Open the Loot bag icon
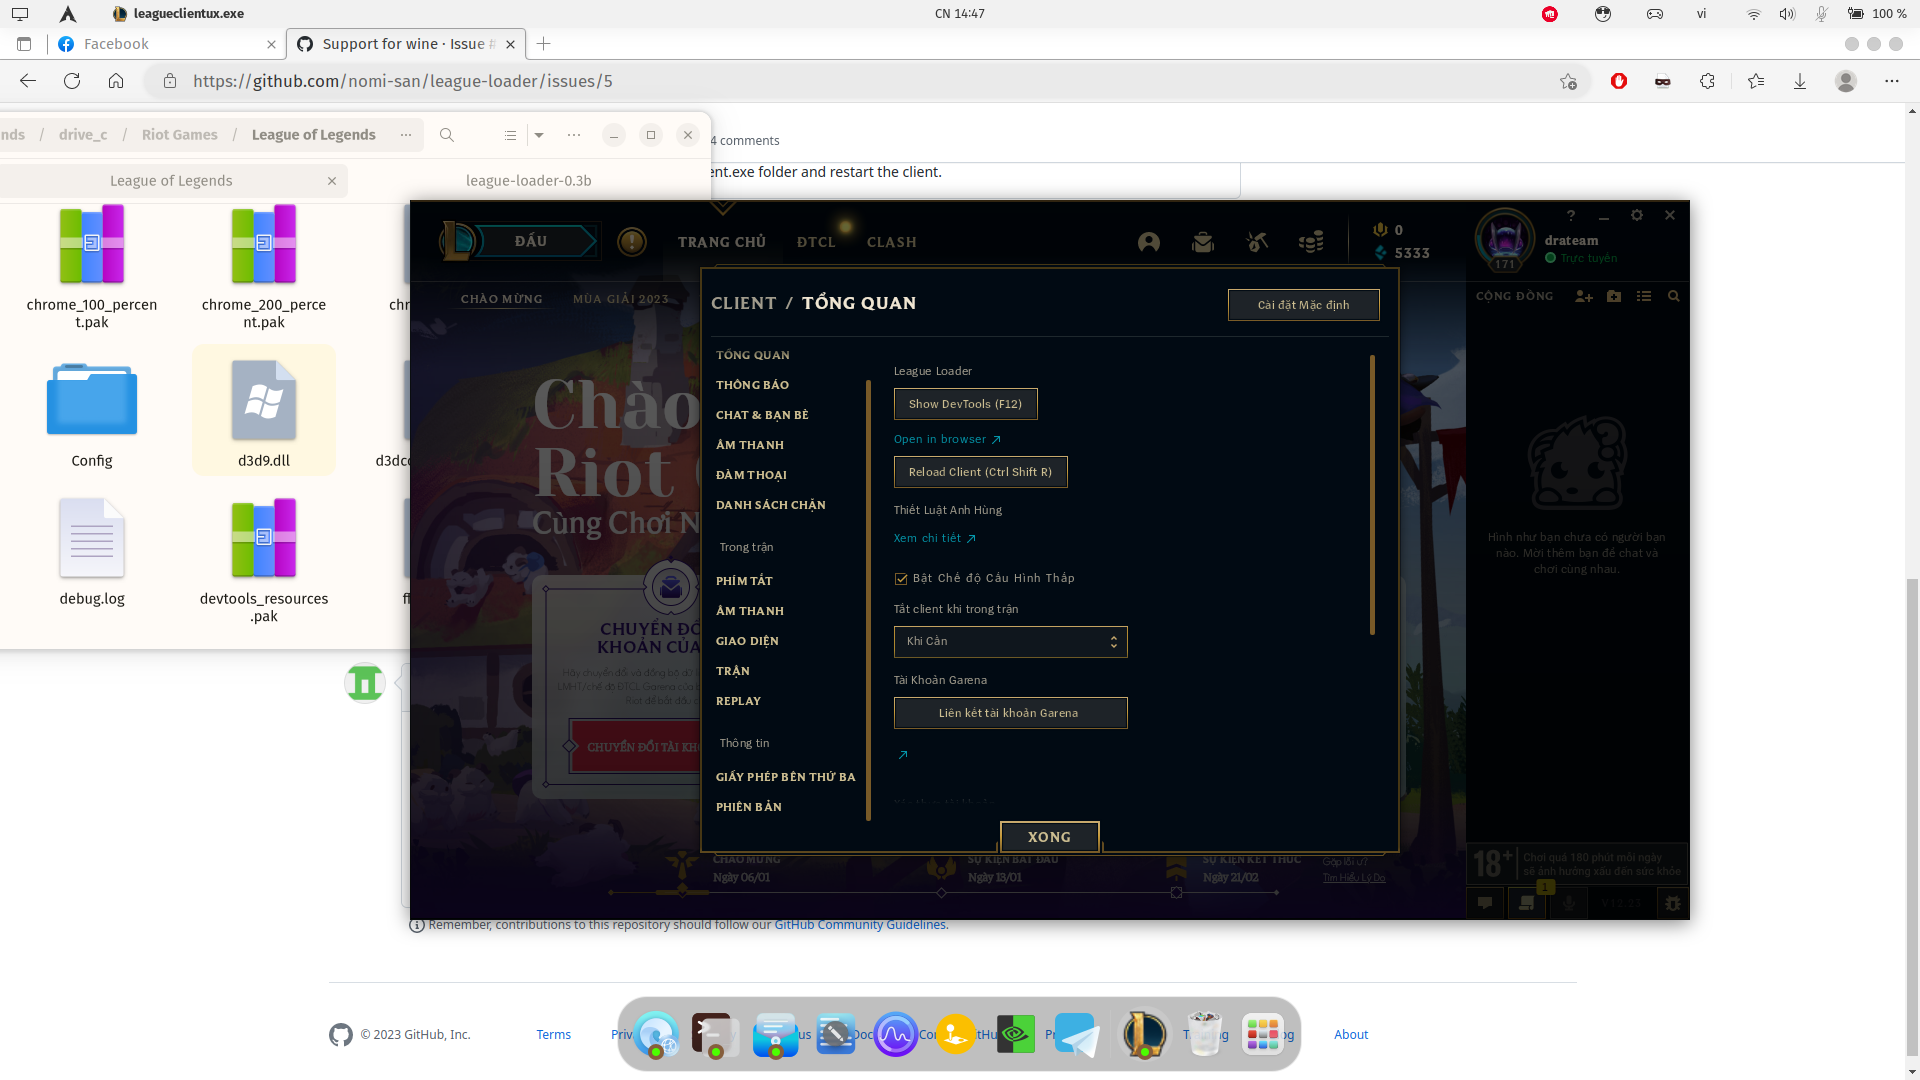Viewport: 1920px width, 1080px height. click(1203, 242)
